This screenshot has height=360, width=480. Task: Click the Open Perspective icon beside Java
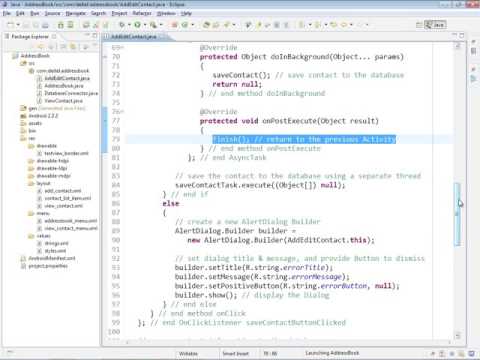click(x=420, y=25)
